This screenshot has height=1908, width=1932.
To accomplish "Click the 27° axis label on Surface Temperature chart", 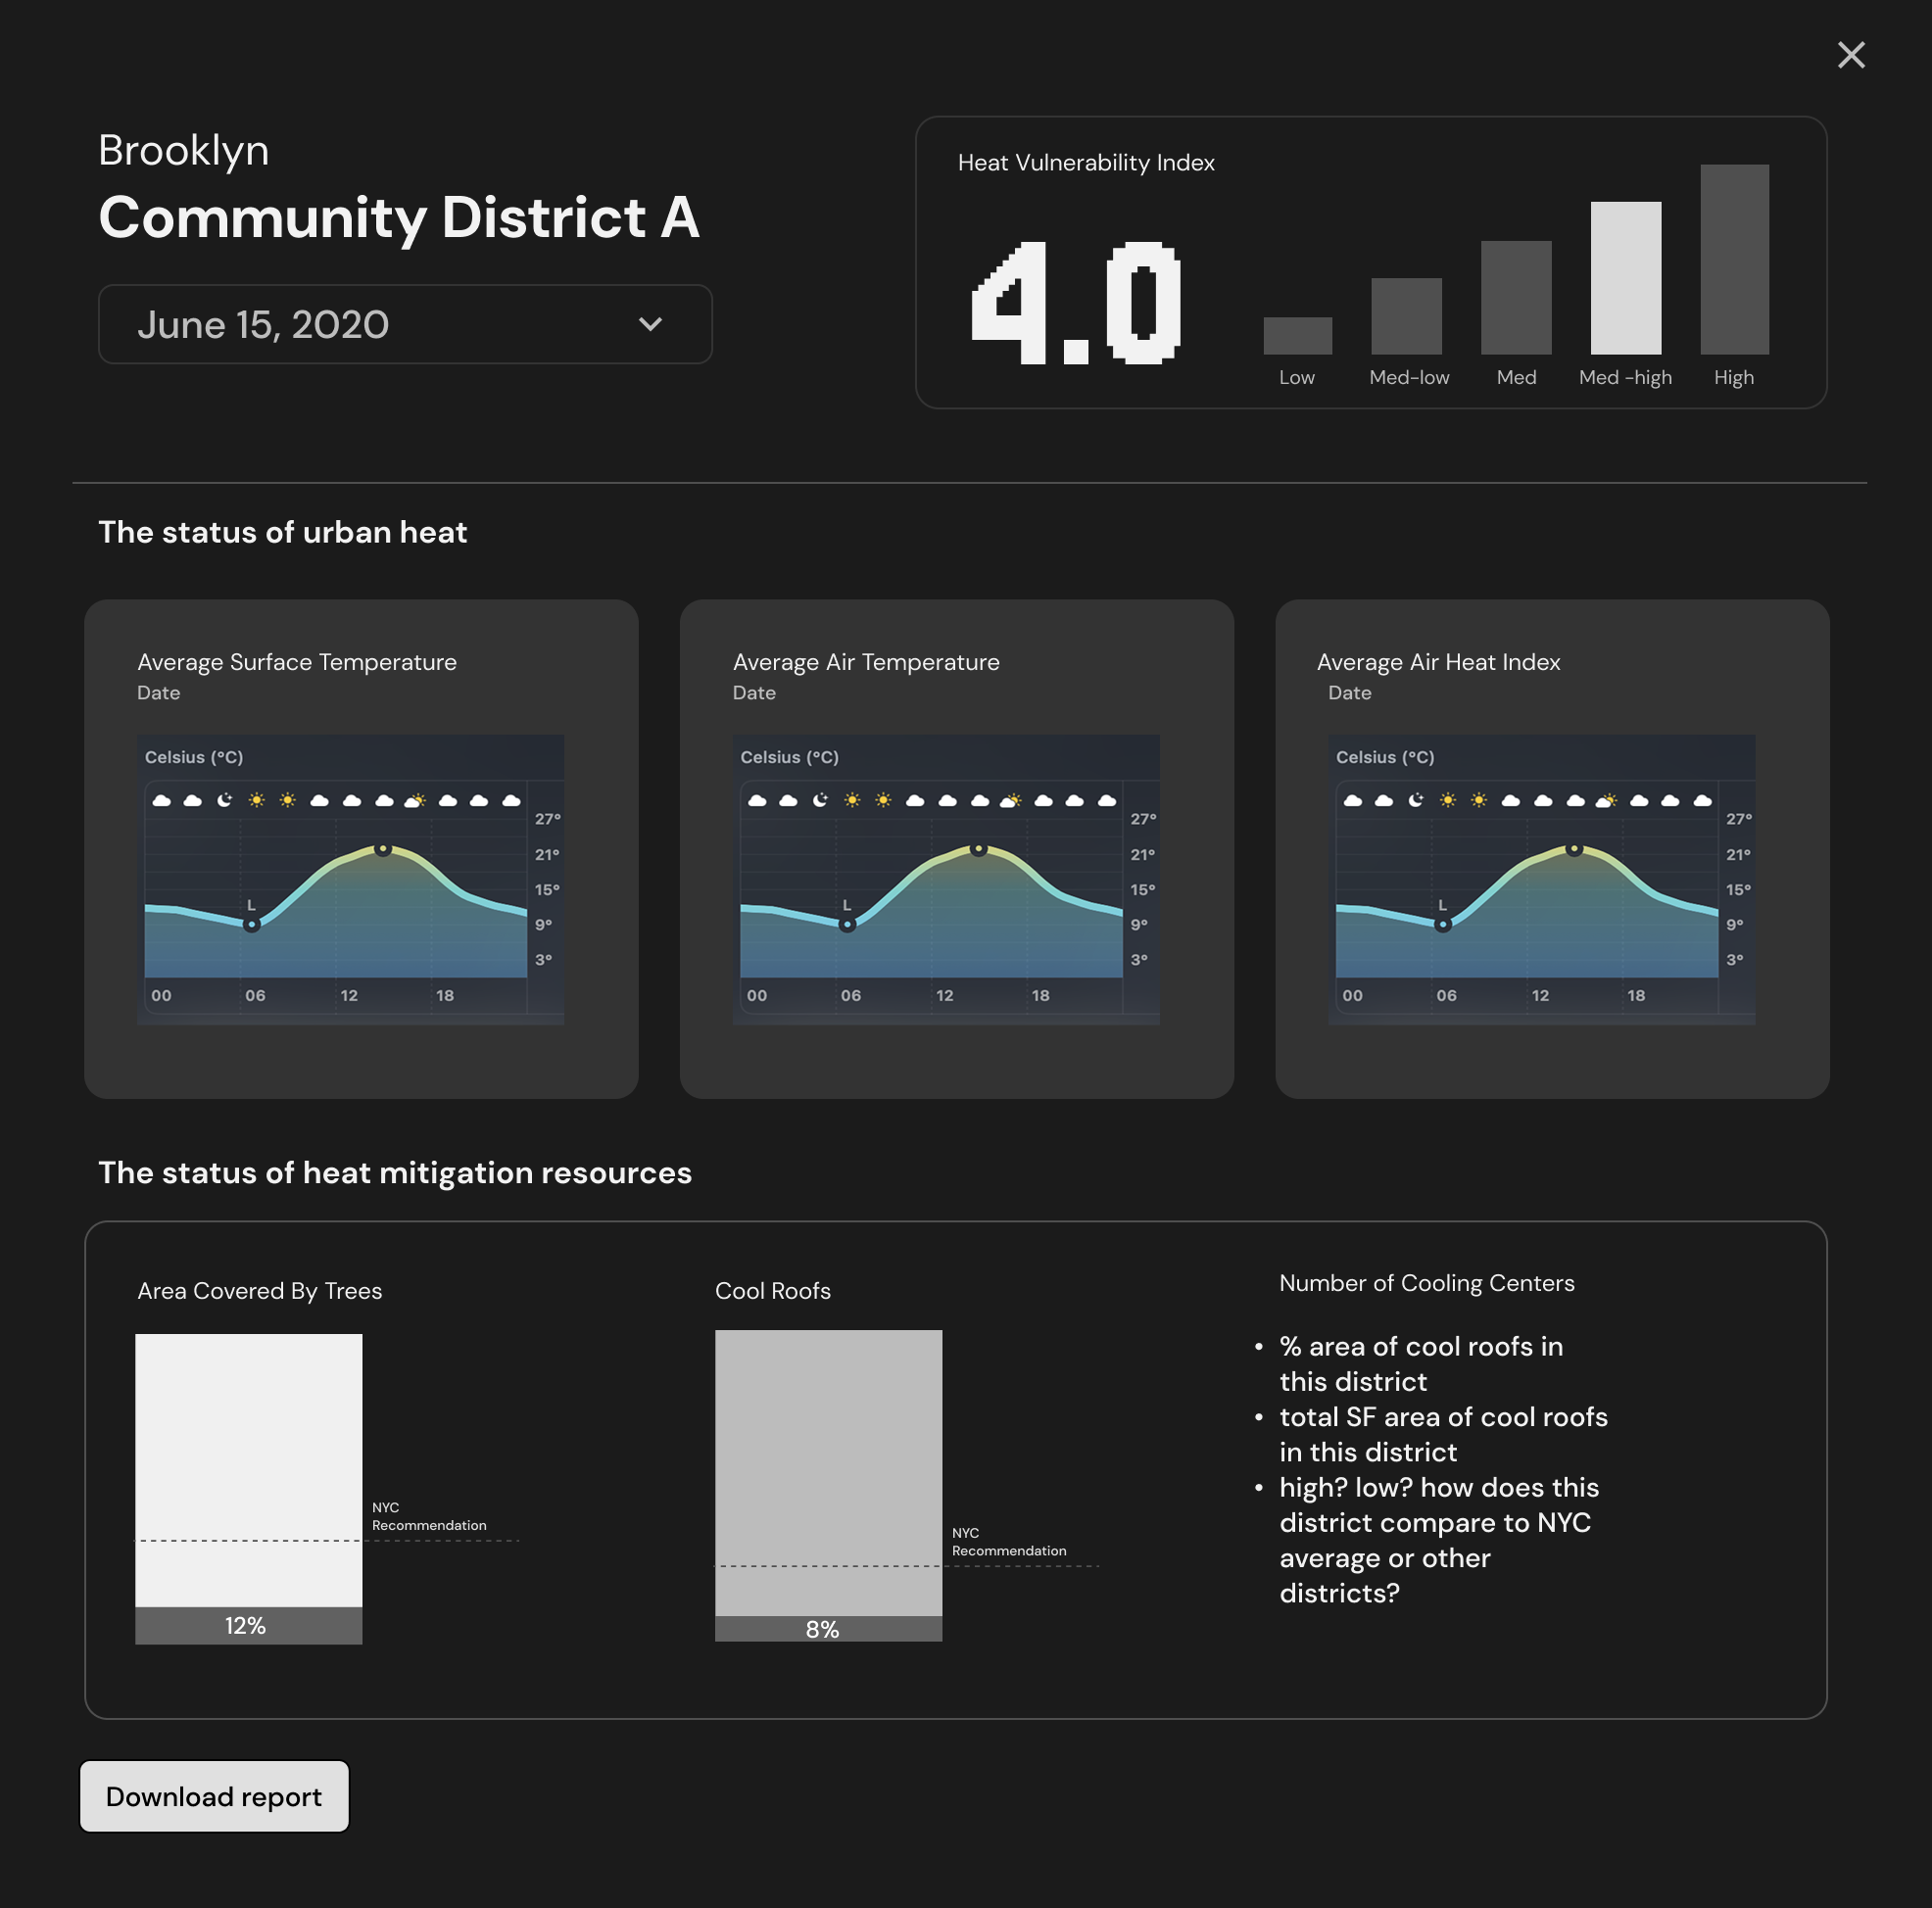I will click(547, 818).
